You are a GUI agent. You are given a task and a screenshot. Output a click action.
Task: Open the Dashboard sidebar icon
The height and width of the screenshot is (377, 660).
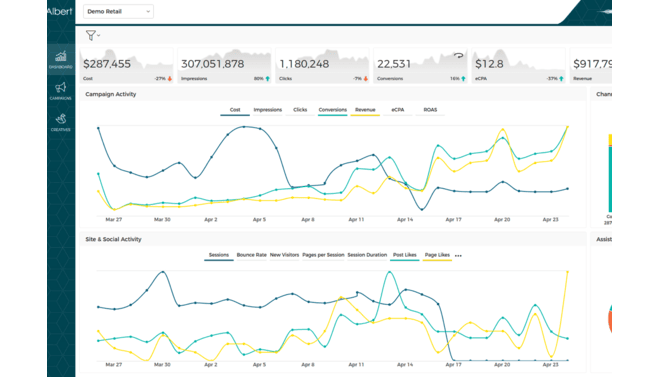(x=61, y=59)
